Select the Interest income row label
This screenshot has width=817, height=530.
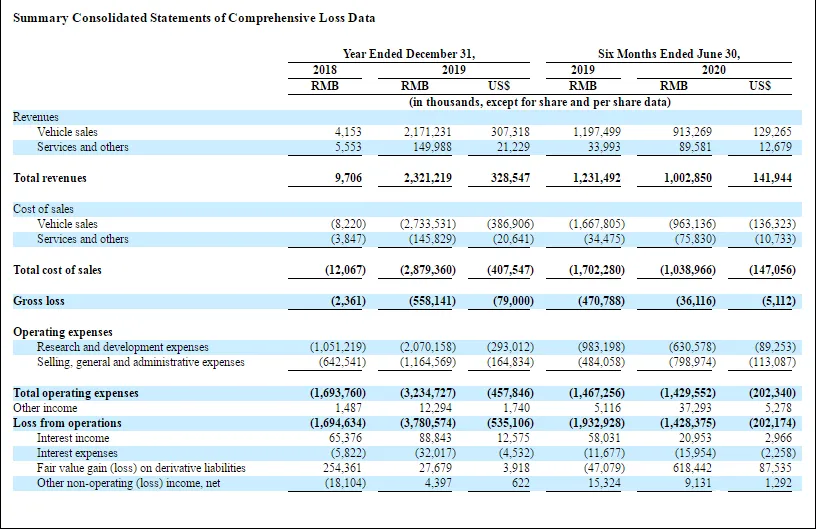73,438
